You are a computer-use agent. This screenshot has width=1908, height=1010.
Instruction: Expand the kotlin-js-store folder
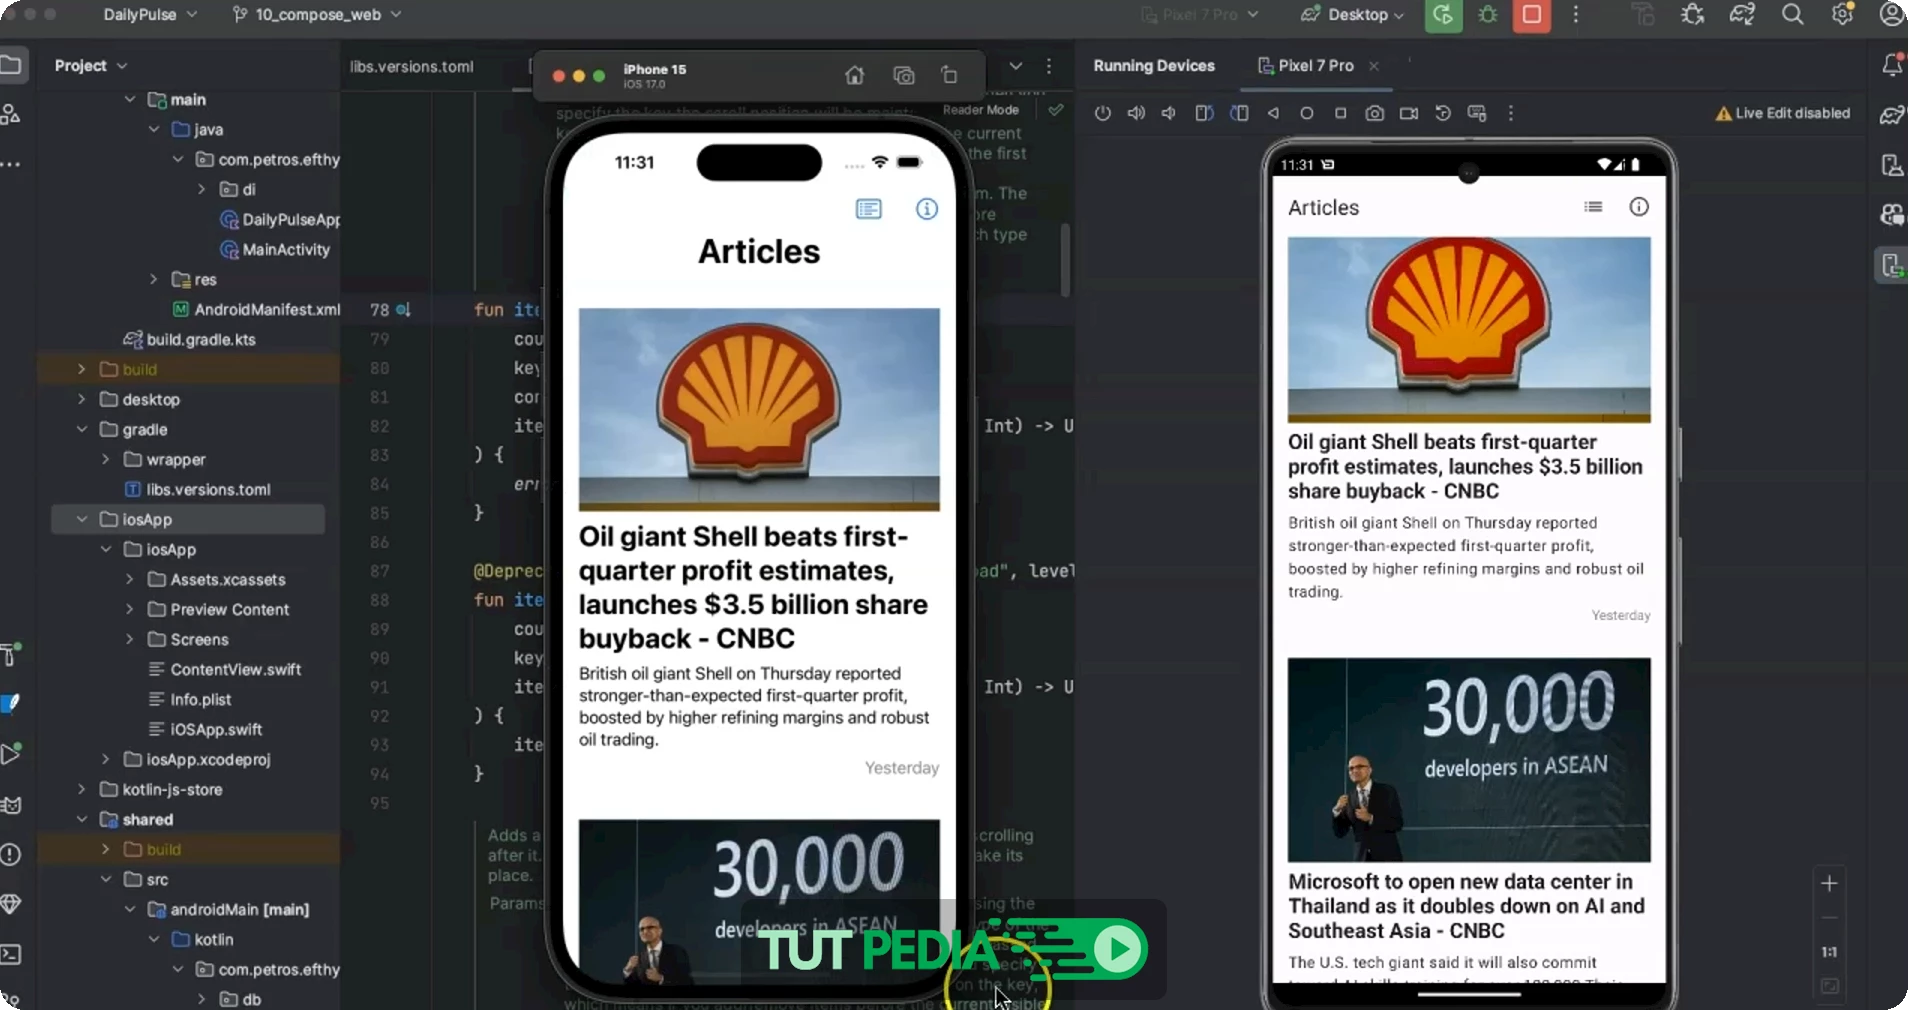[82, 790]
